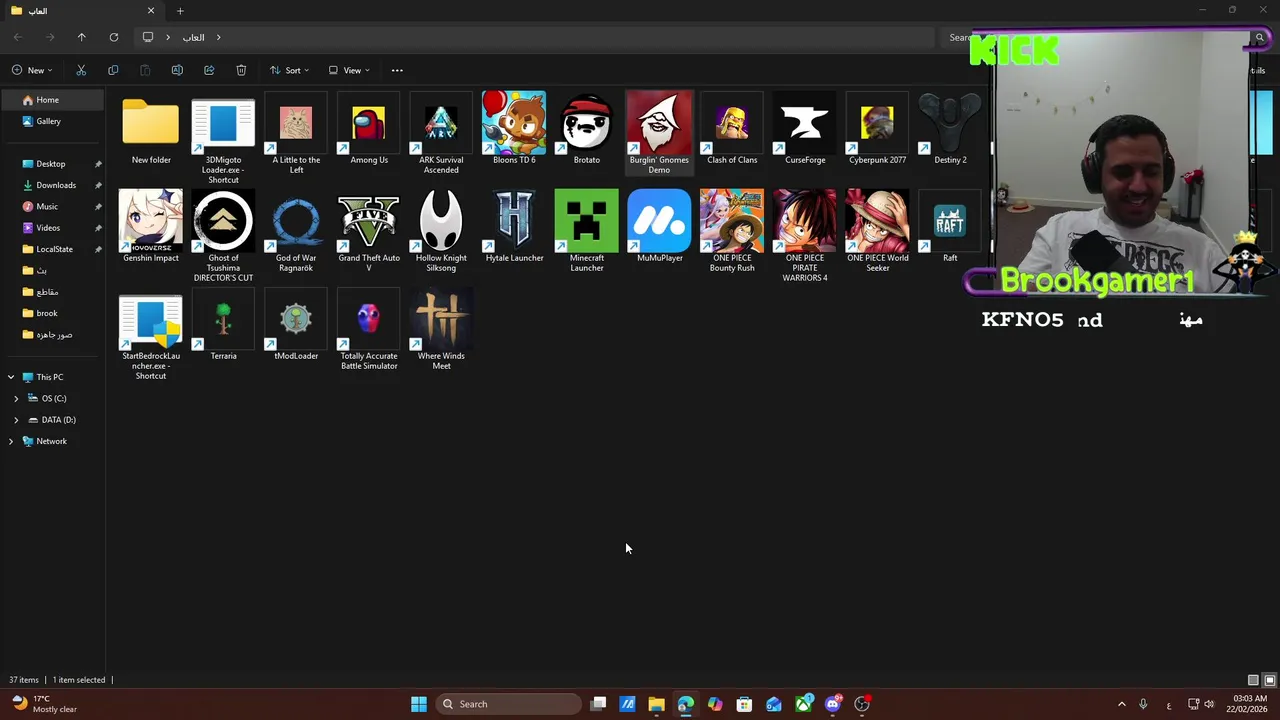The image size is (1280, 720).
Task: Select the CurseForge shortcut
Action: coord(805,128)
